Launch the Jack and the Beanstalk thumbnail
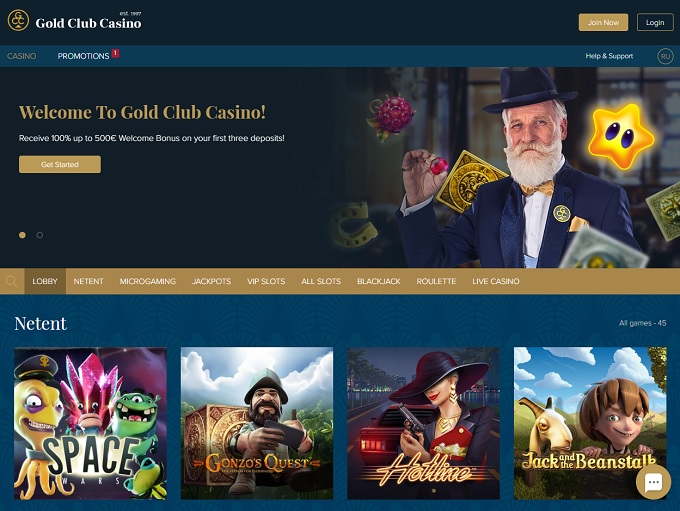The width and height of the screenshot is (680, 511). coord(590,423)
